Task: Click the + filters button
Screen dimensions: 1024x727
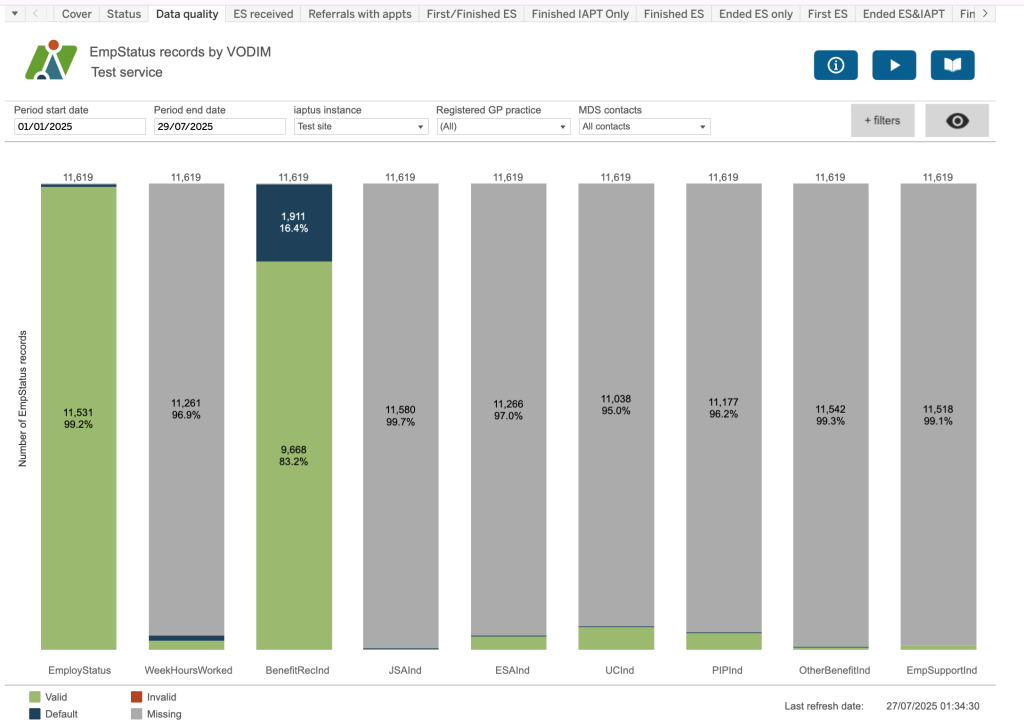Action: [x=882, y=121]
